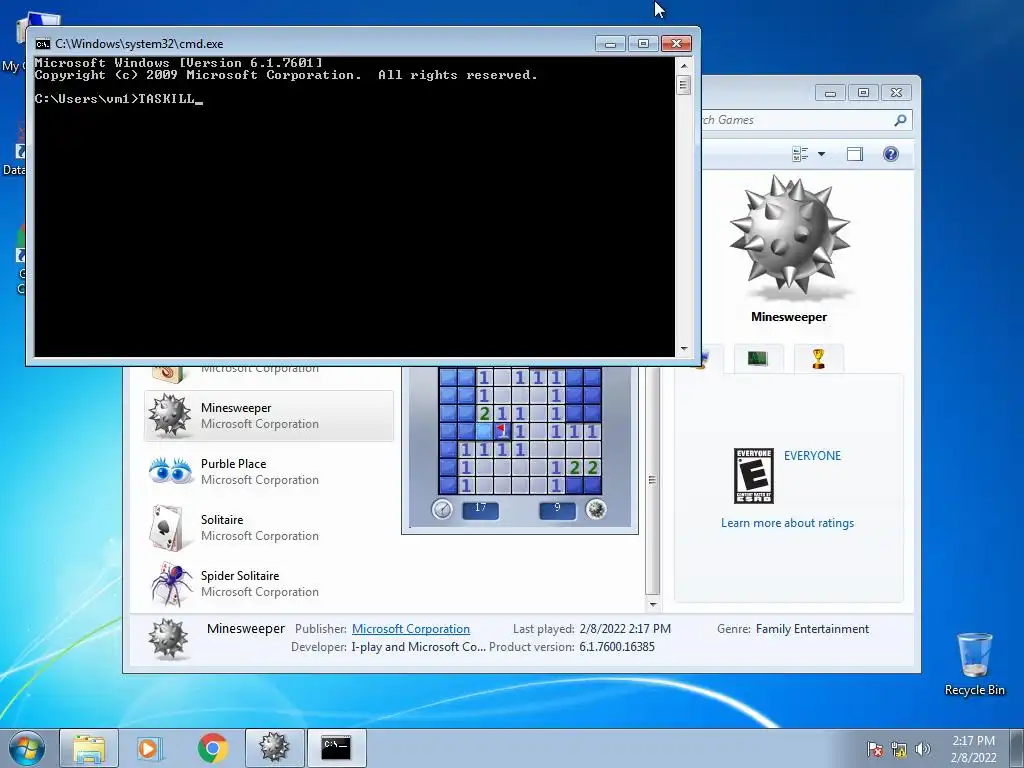Click the large Minesweeper preview image
Image resolution: width=1024 pixels, height=768 pixels.
coord(790,236)
